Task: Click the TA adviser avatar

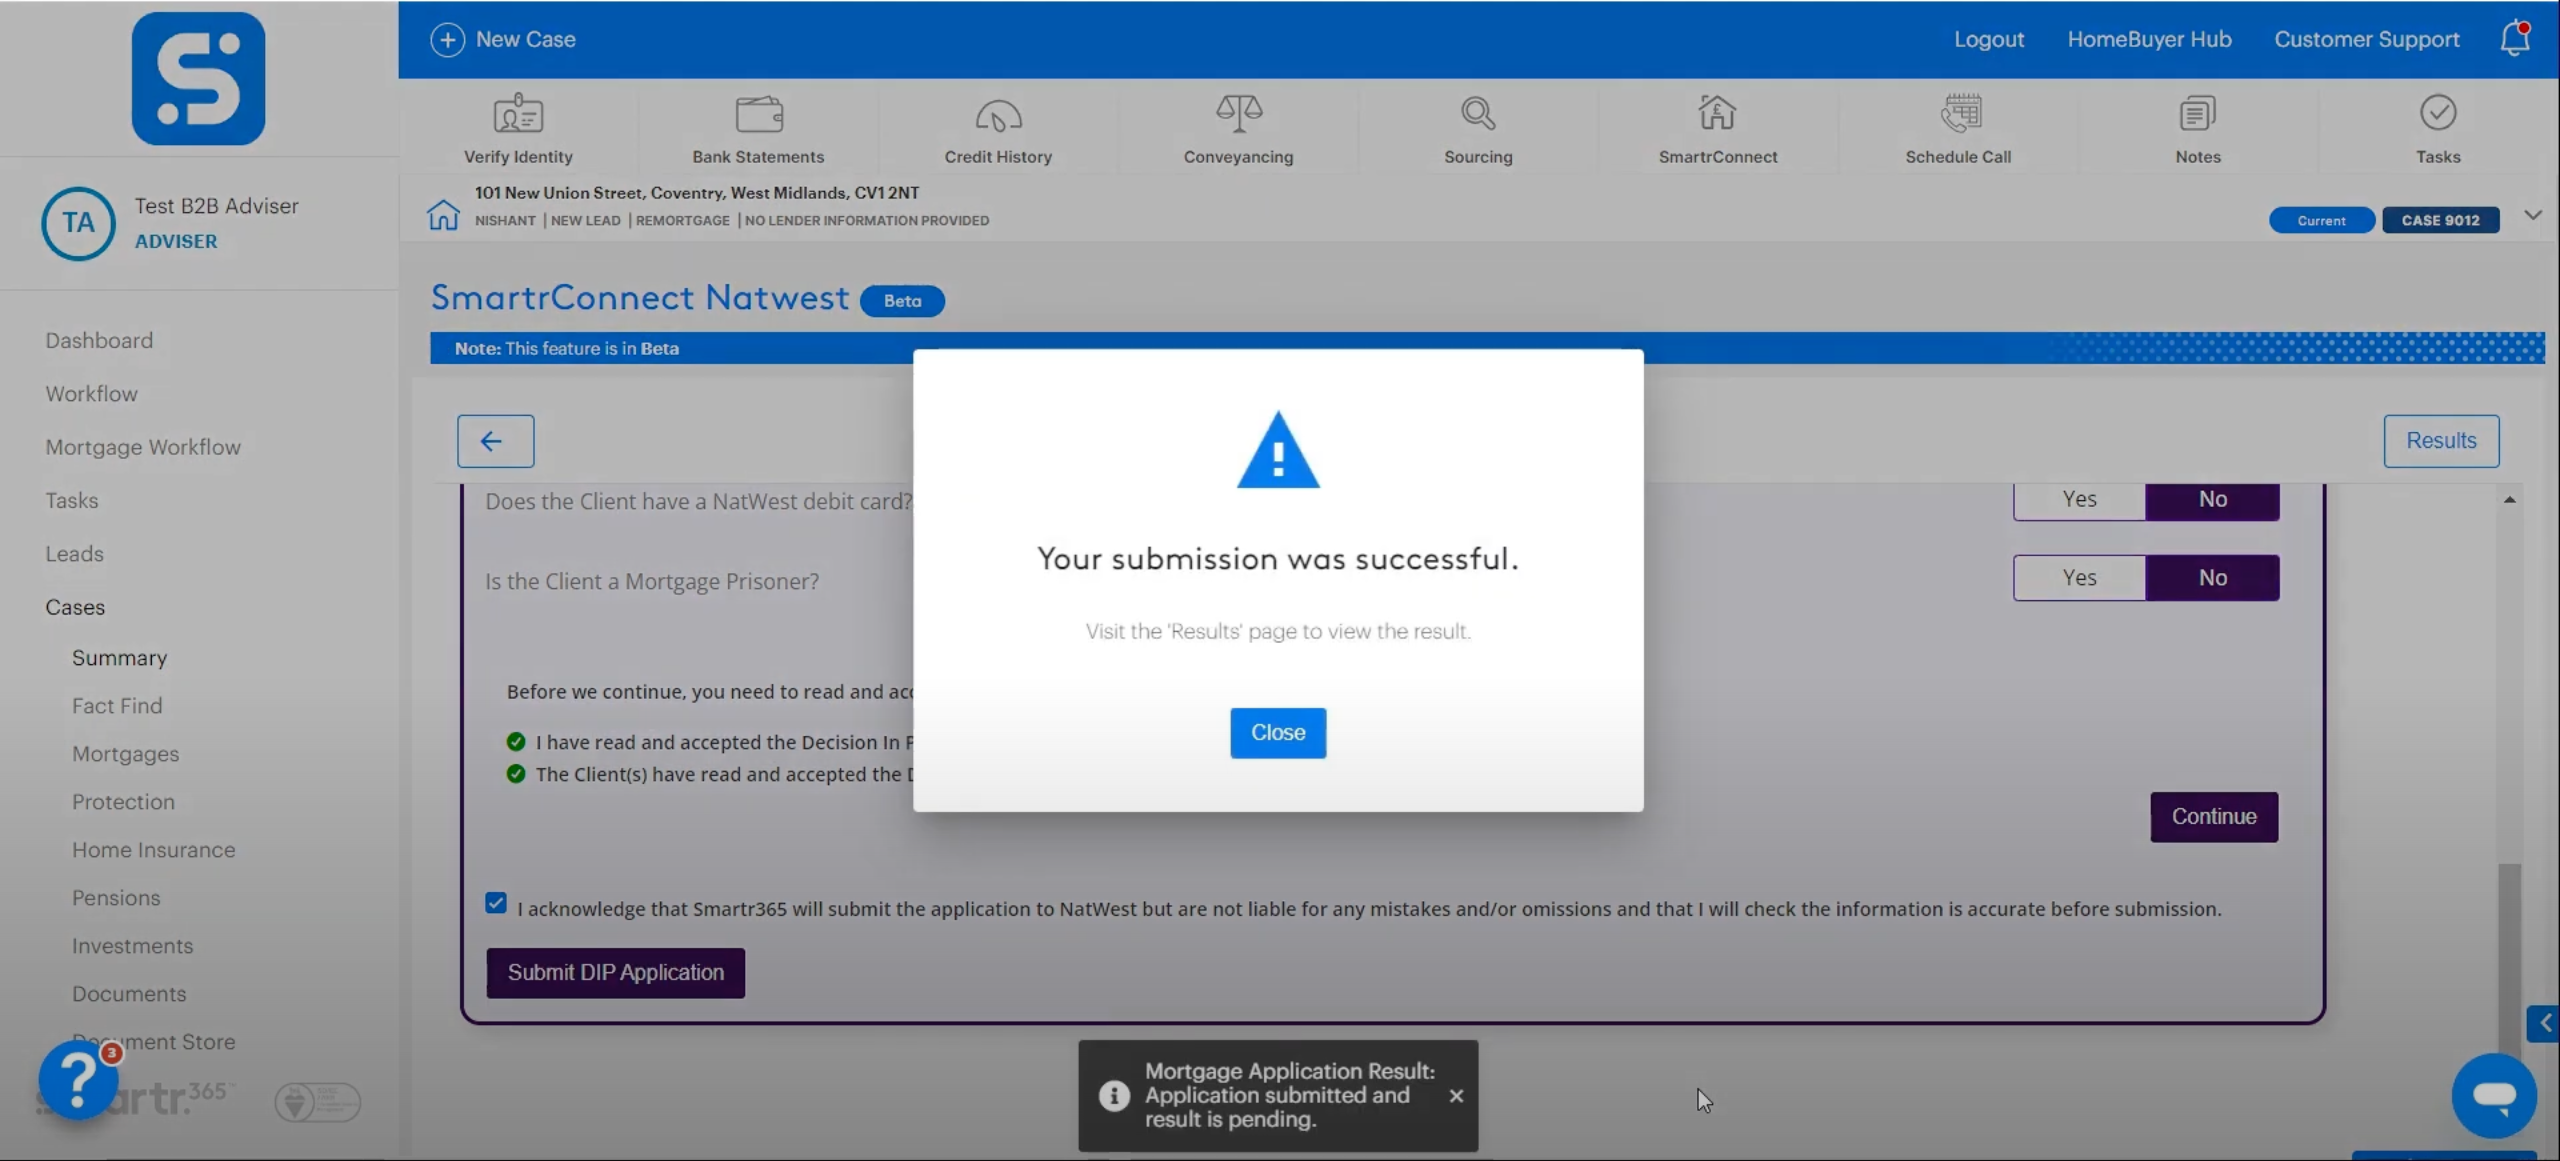Action: tap(78, 223)
